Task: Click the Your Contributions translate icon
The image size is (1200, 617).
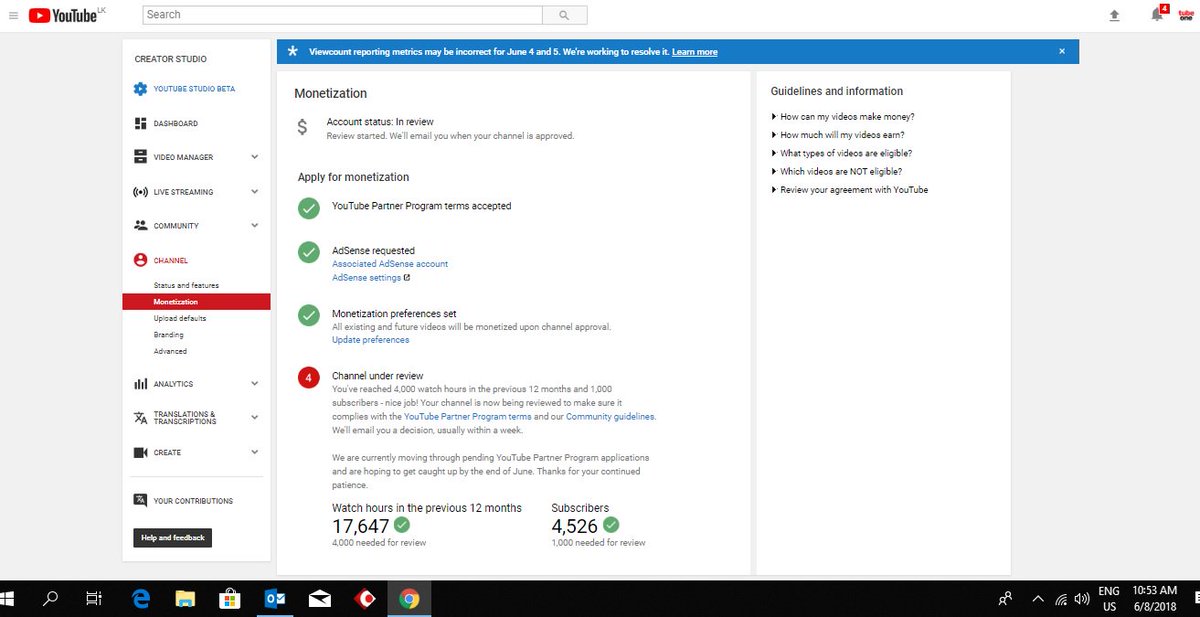Action: pyautogui.click(x=141, y=500)
